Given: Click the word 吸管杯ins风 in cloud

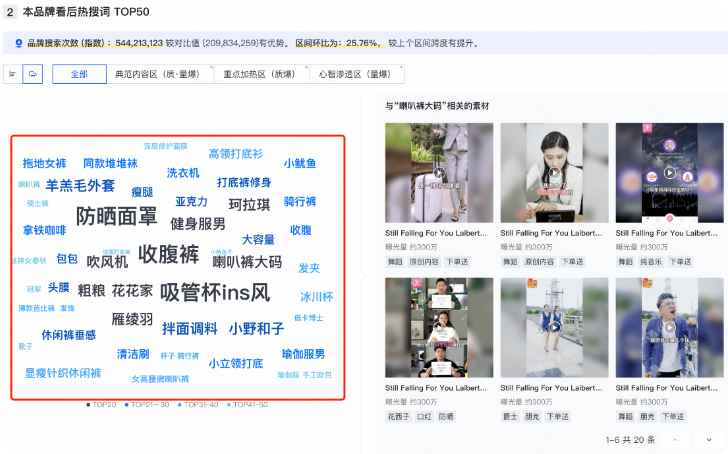Looking at the screenshot, I should point(215,292).
